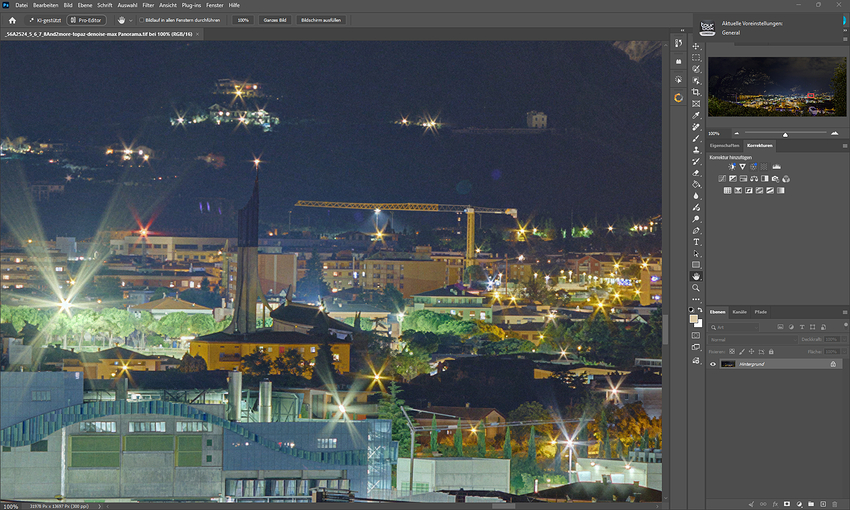
Task: Open blend mode 'Normal' dropdown
Action: click(753, 339)
